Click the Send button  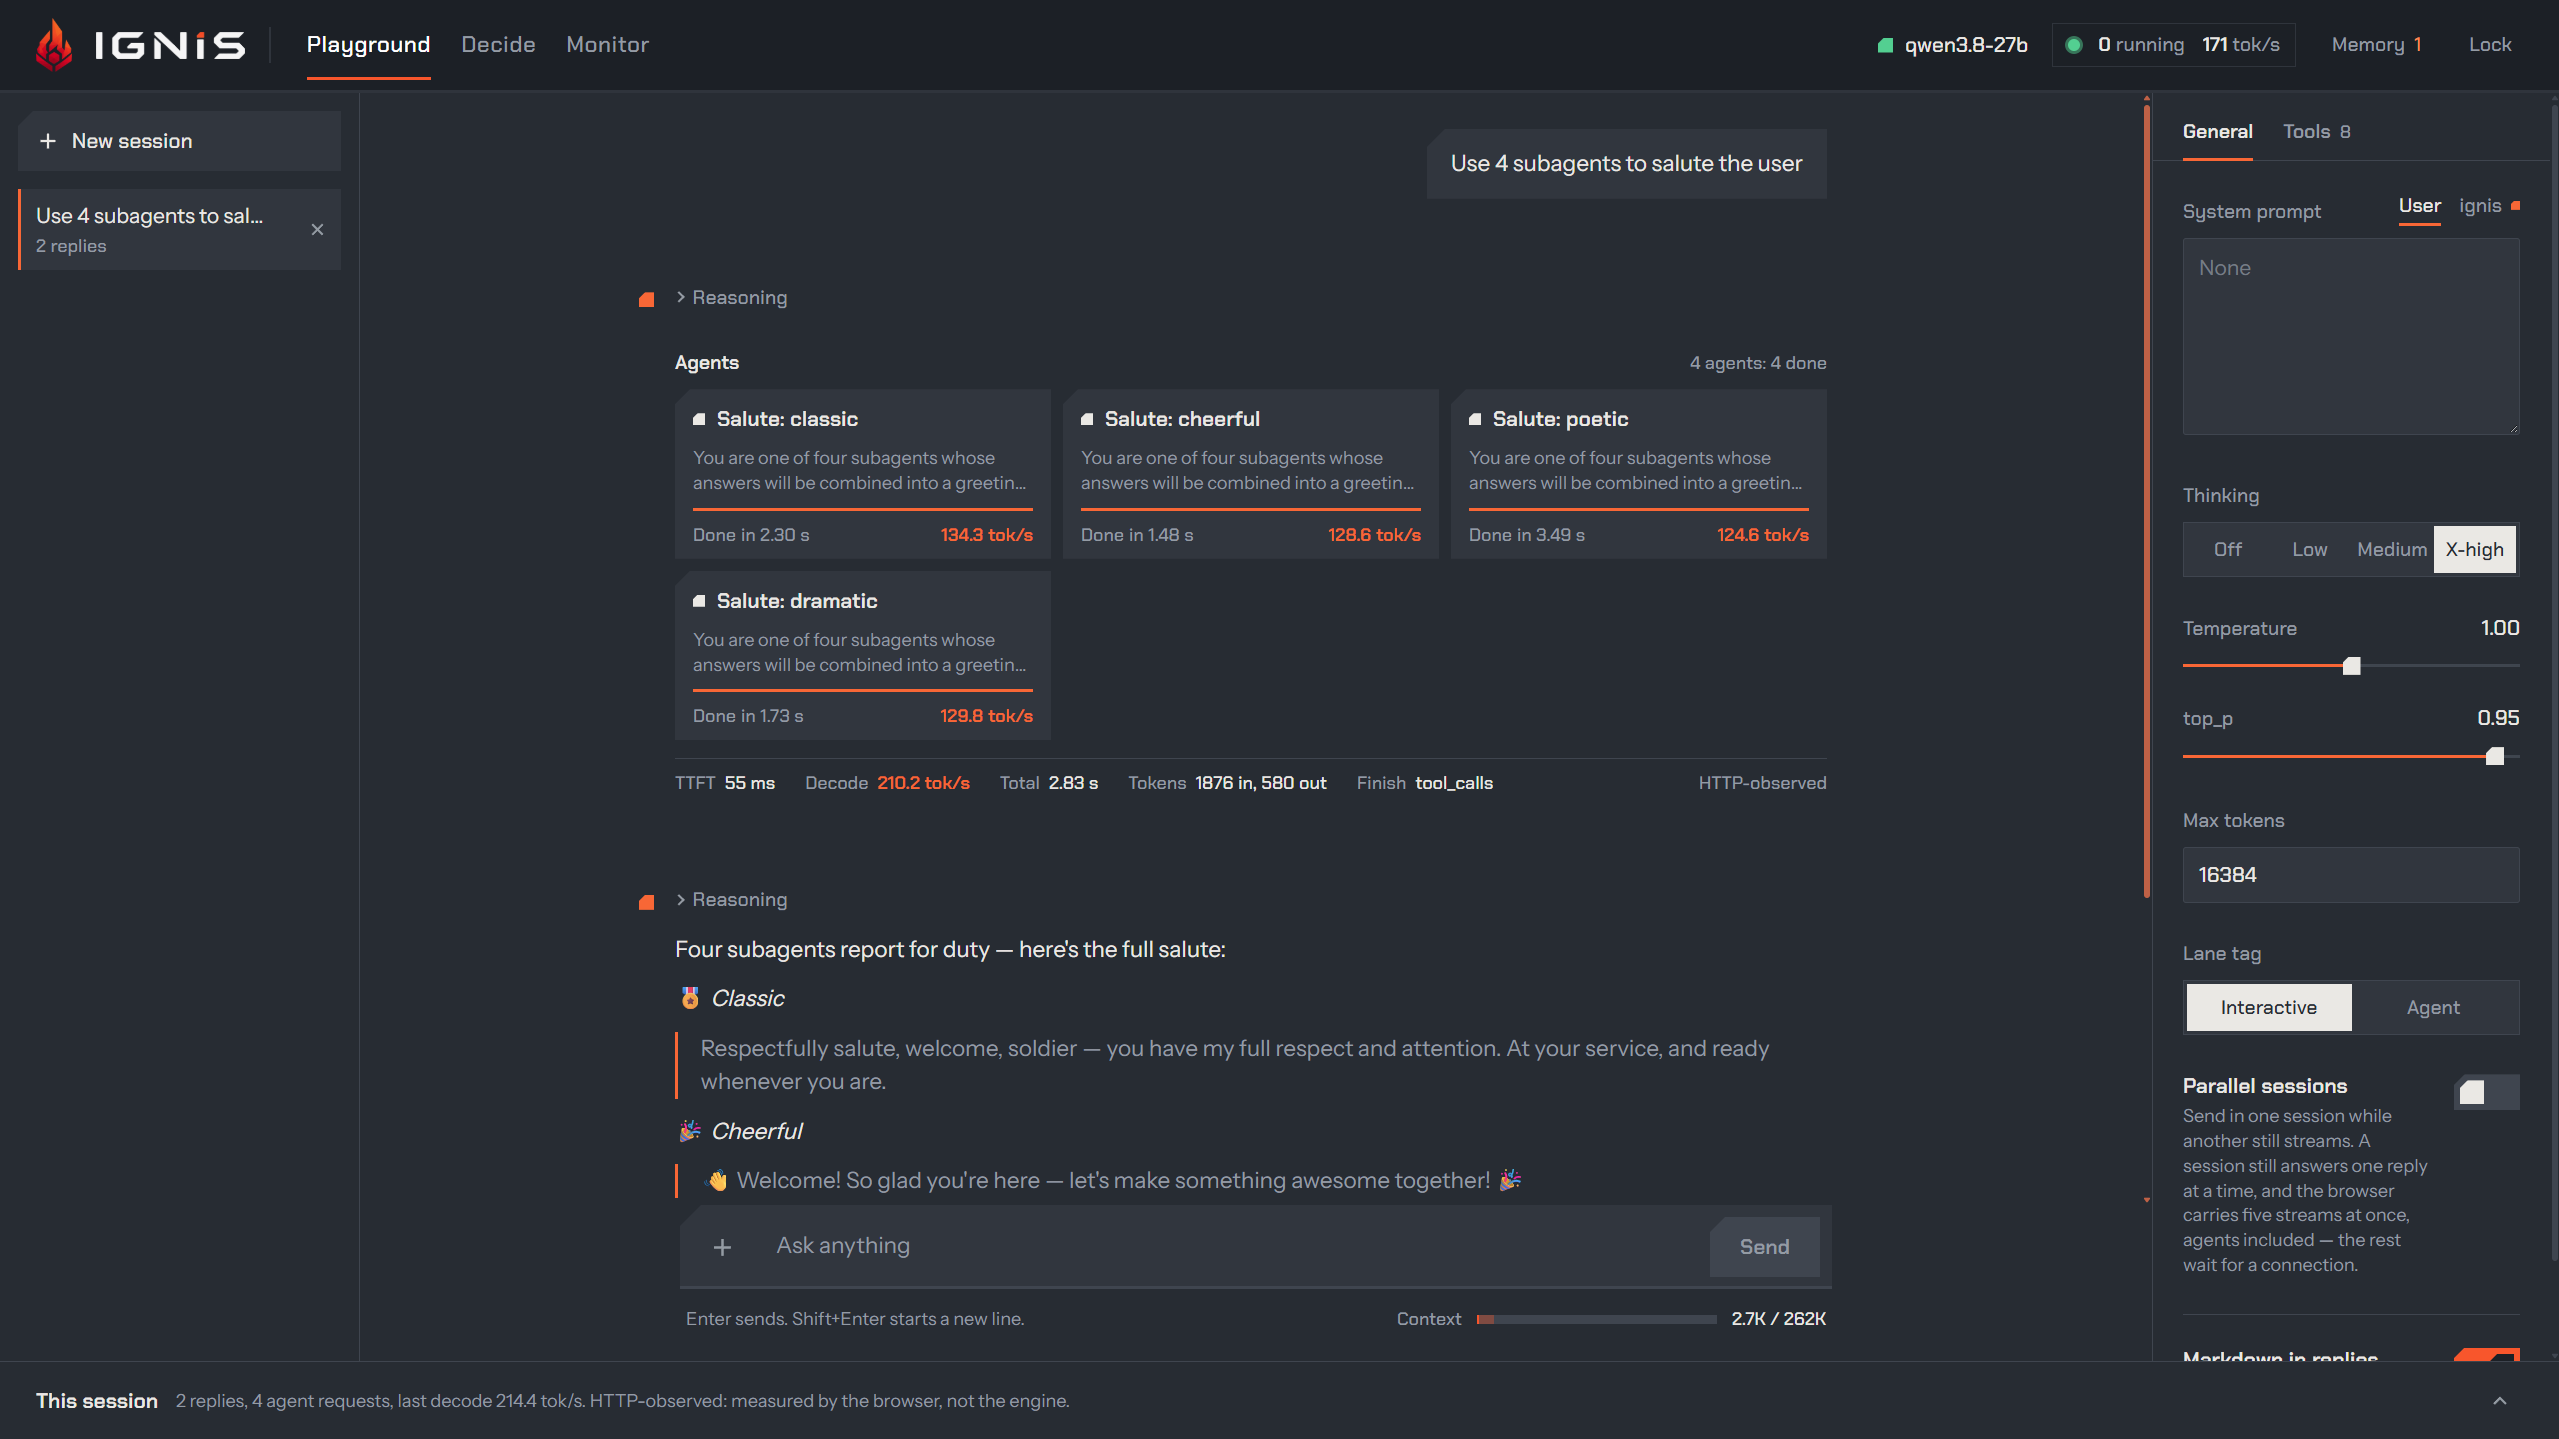pos(1764,1247)
